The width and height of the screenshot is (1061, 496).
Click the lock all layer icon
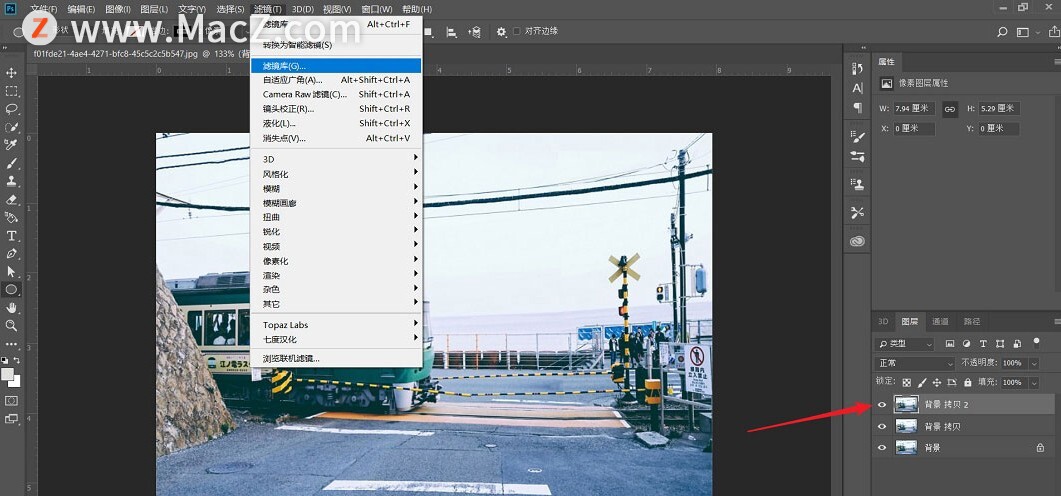click(x=967, y=382)
